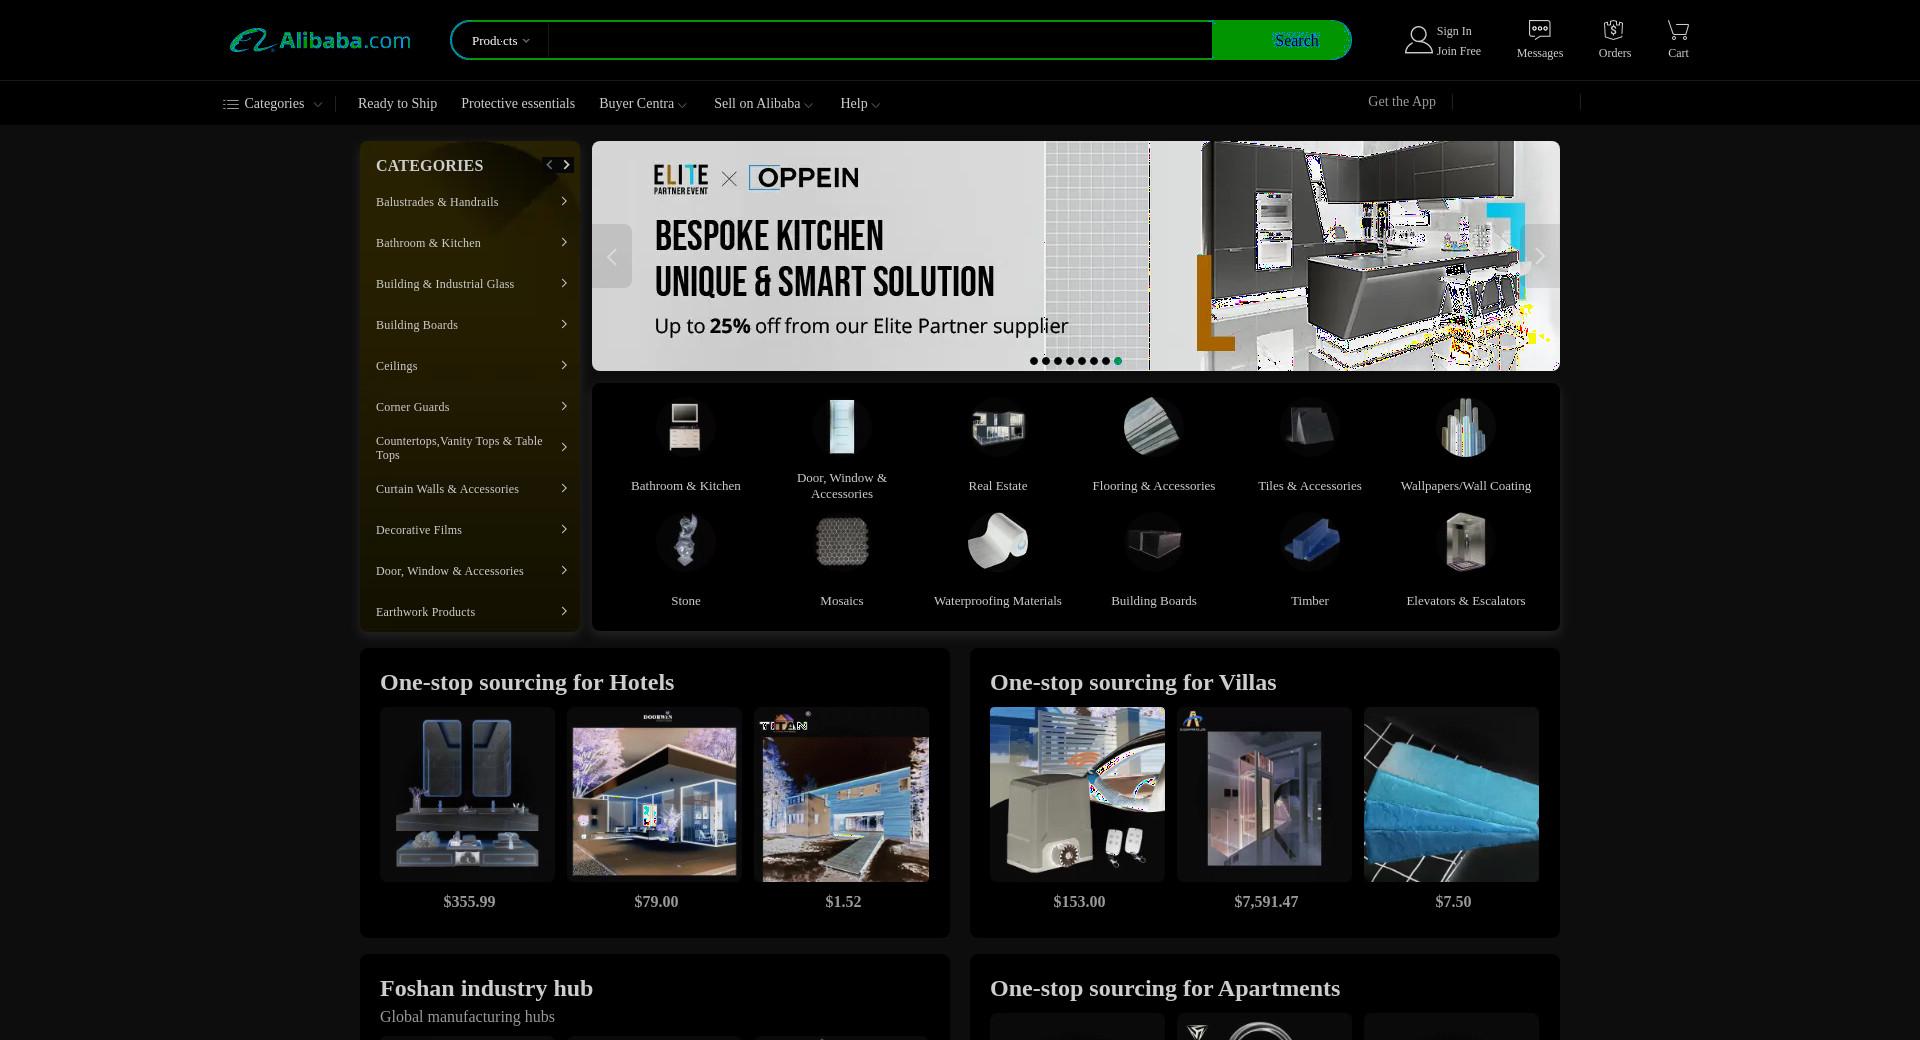Viewport: 1920px width, 1040px height.
Task: Click into the search input field
Action: click(x=880, y=41)
